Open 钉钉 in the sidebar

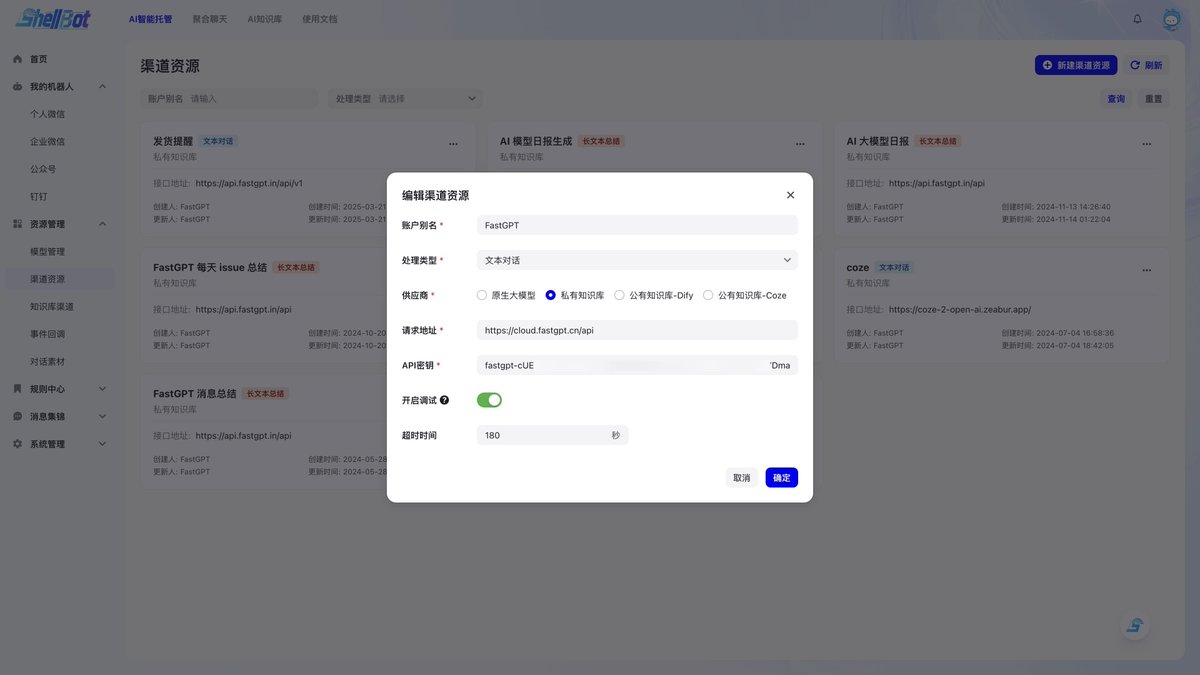[x=60, y=197]
